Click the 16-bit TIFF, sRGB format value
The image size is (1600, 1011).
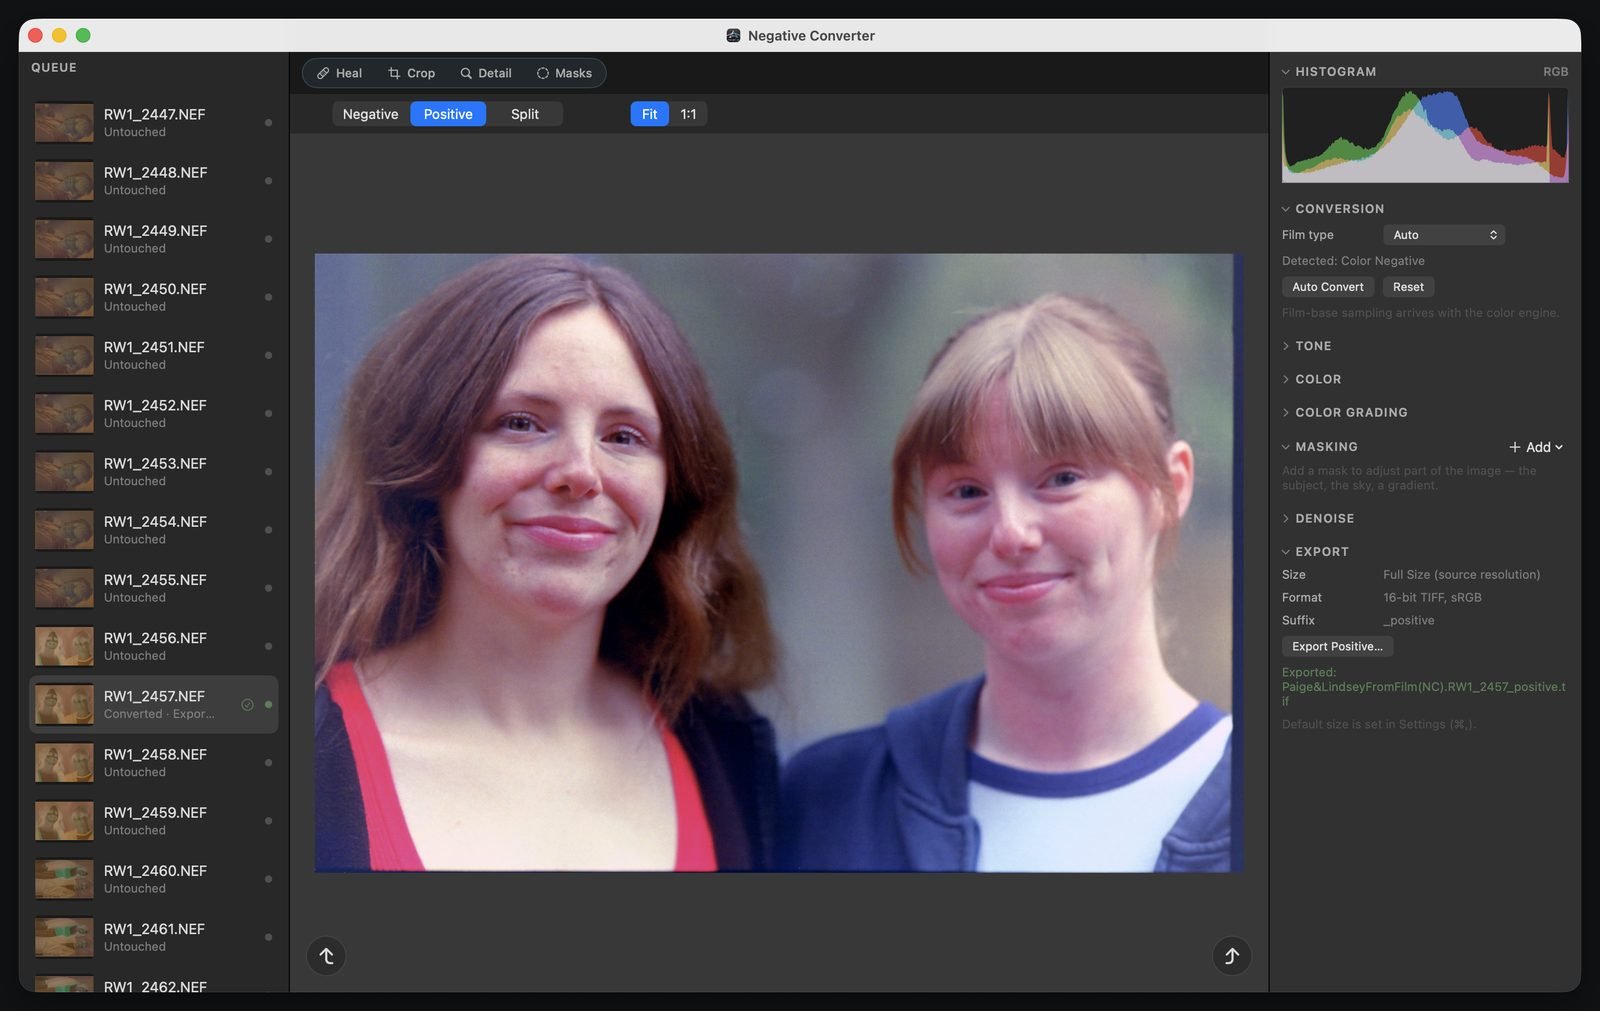tap(1432, 598)
